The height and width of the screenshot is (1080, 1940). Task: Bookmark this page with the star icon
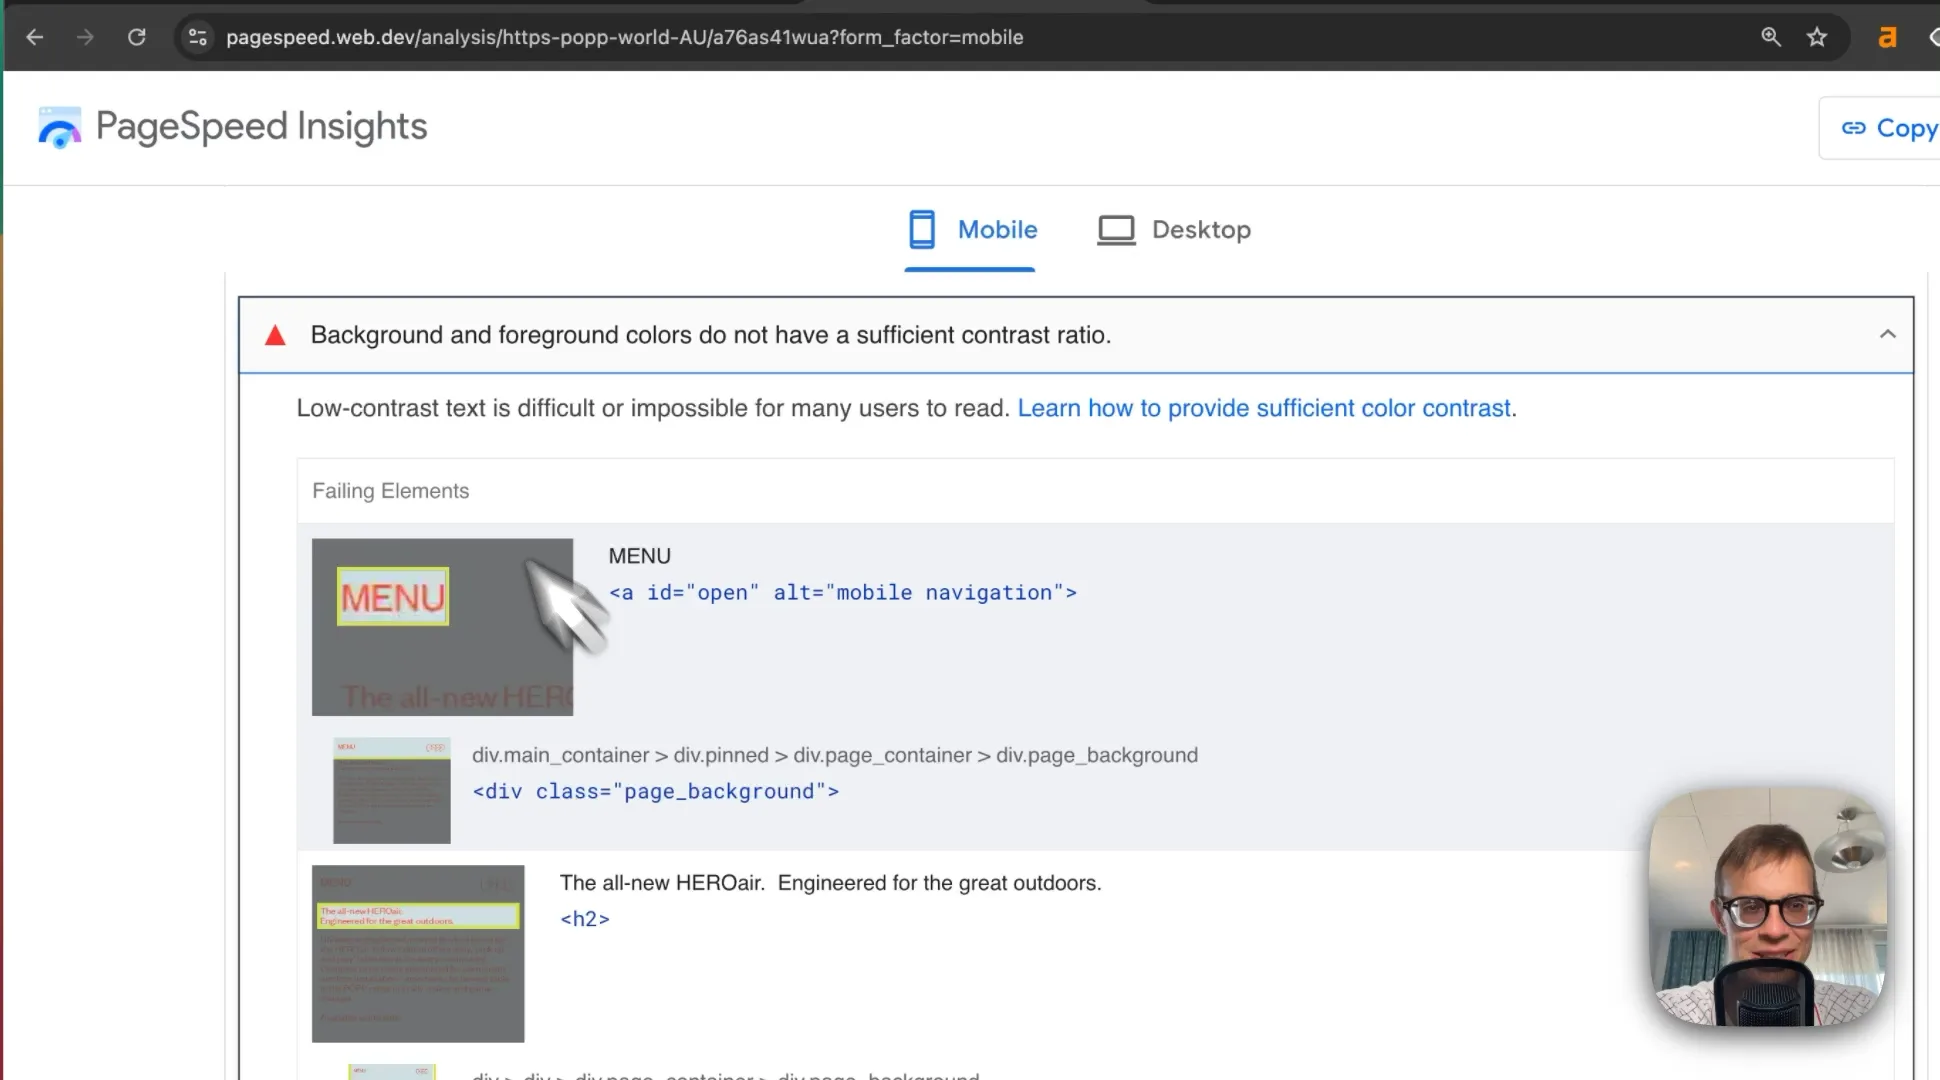(1817, 37)
